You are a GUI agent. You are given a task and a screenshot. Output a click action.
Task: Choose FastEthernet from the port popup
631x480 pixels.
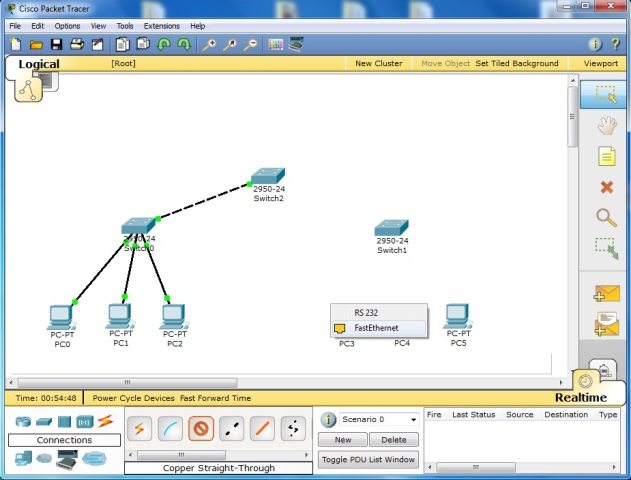(377, 327)
